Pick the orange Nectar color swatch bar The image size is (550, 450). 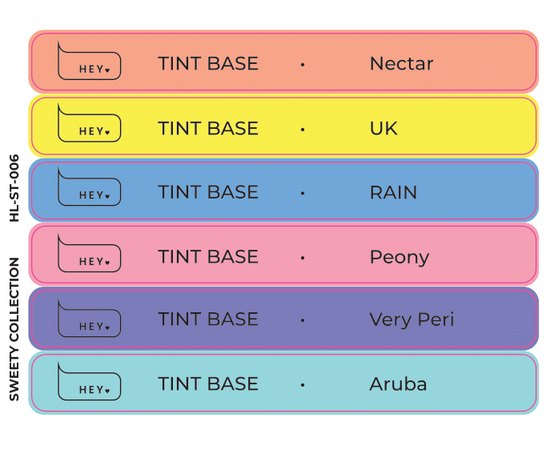tap(283, 62)
